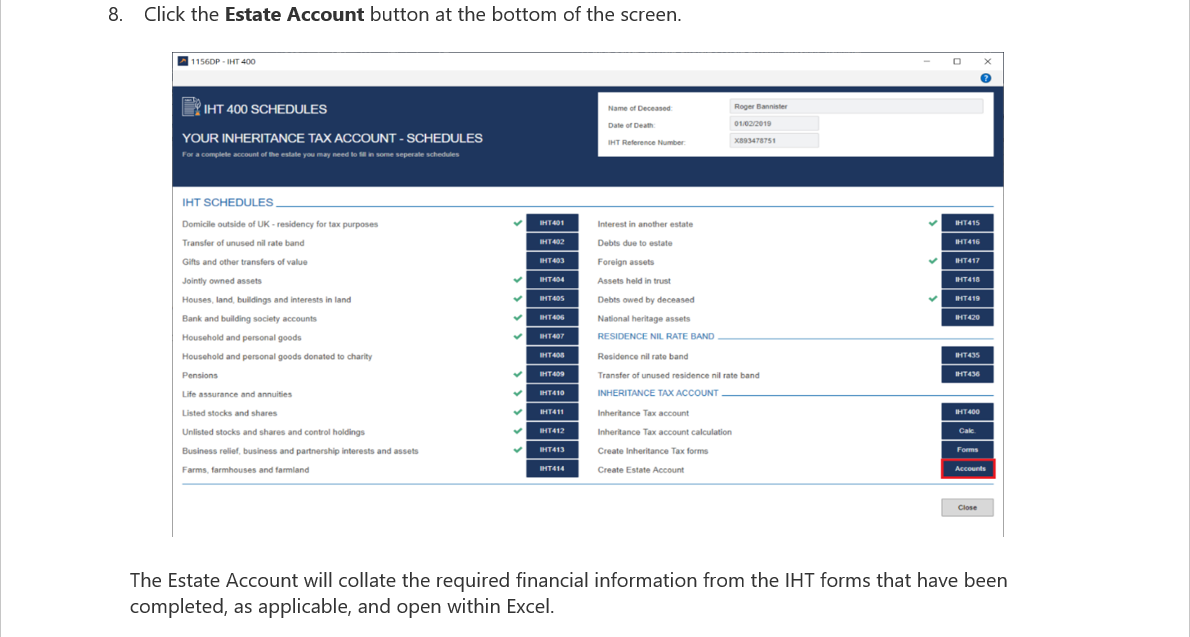Click the Help icon in the top right corner

point(985,78)
